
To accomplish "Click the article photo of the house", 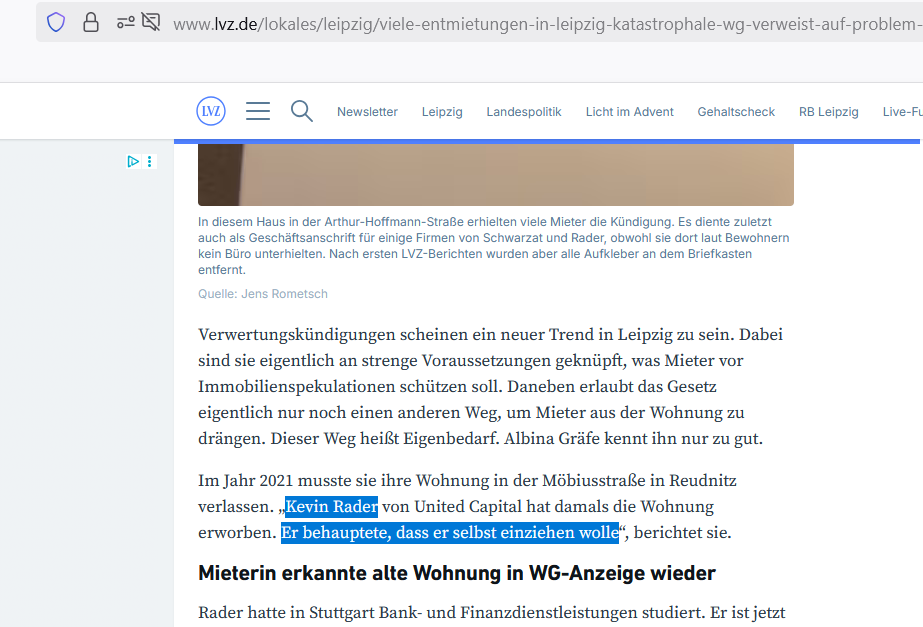I will point(495,174).
